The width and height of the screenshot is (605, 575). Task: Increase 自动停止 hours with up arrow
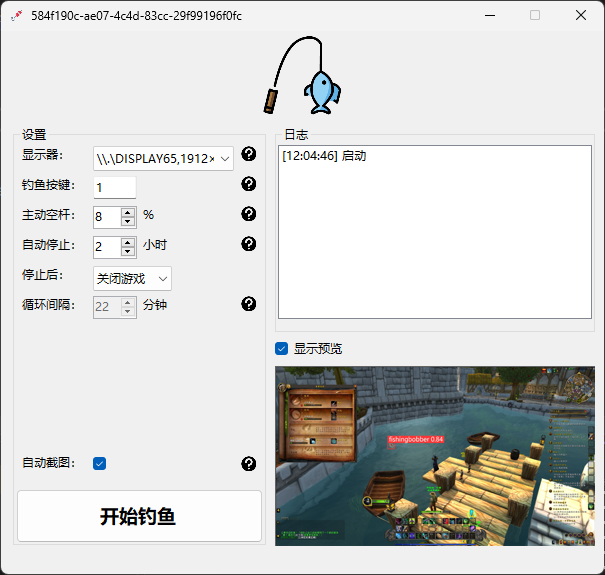pyautogui.click(x=128, y=243)
